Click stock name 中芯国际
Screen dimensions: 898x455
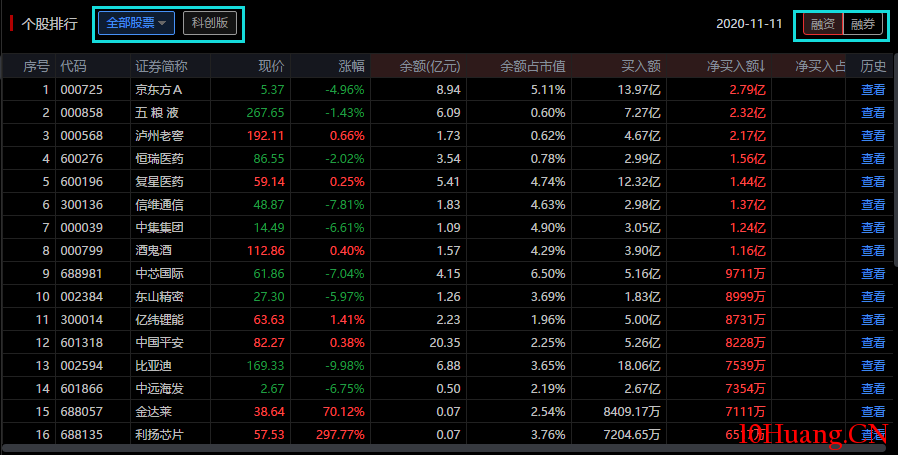pos(159,274)
